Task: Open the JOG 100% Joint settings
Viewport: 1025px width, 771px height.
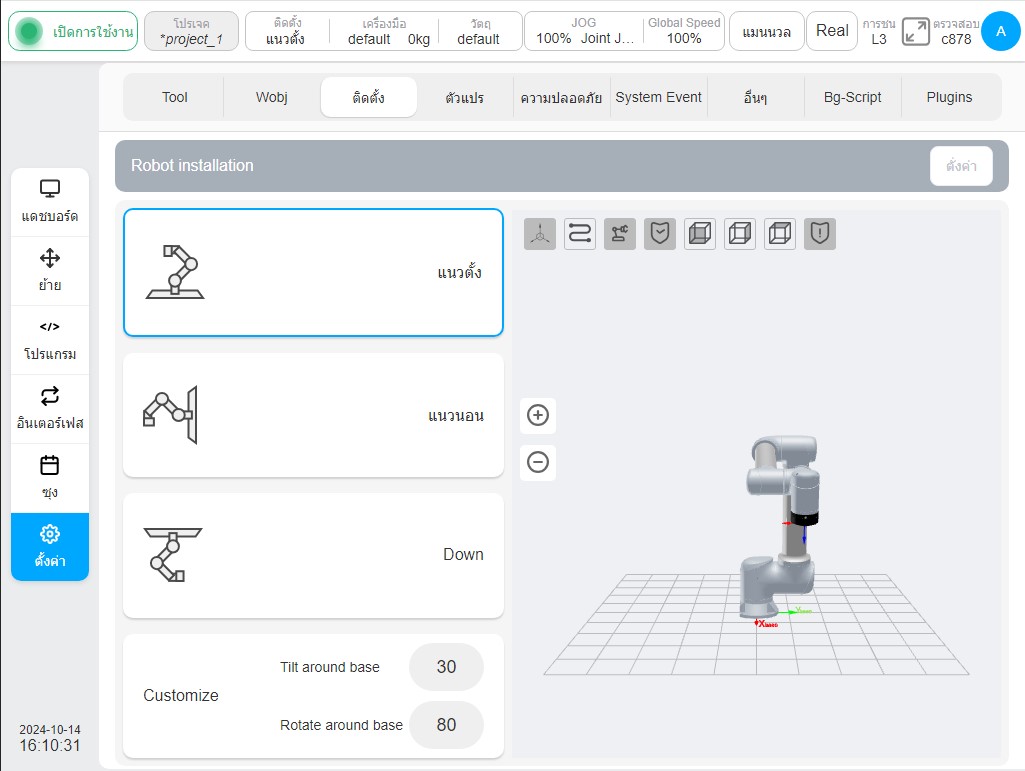Action: 584,31
